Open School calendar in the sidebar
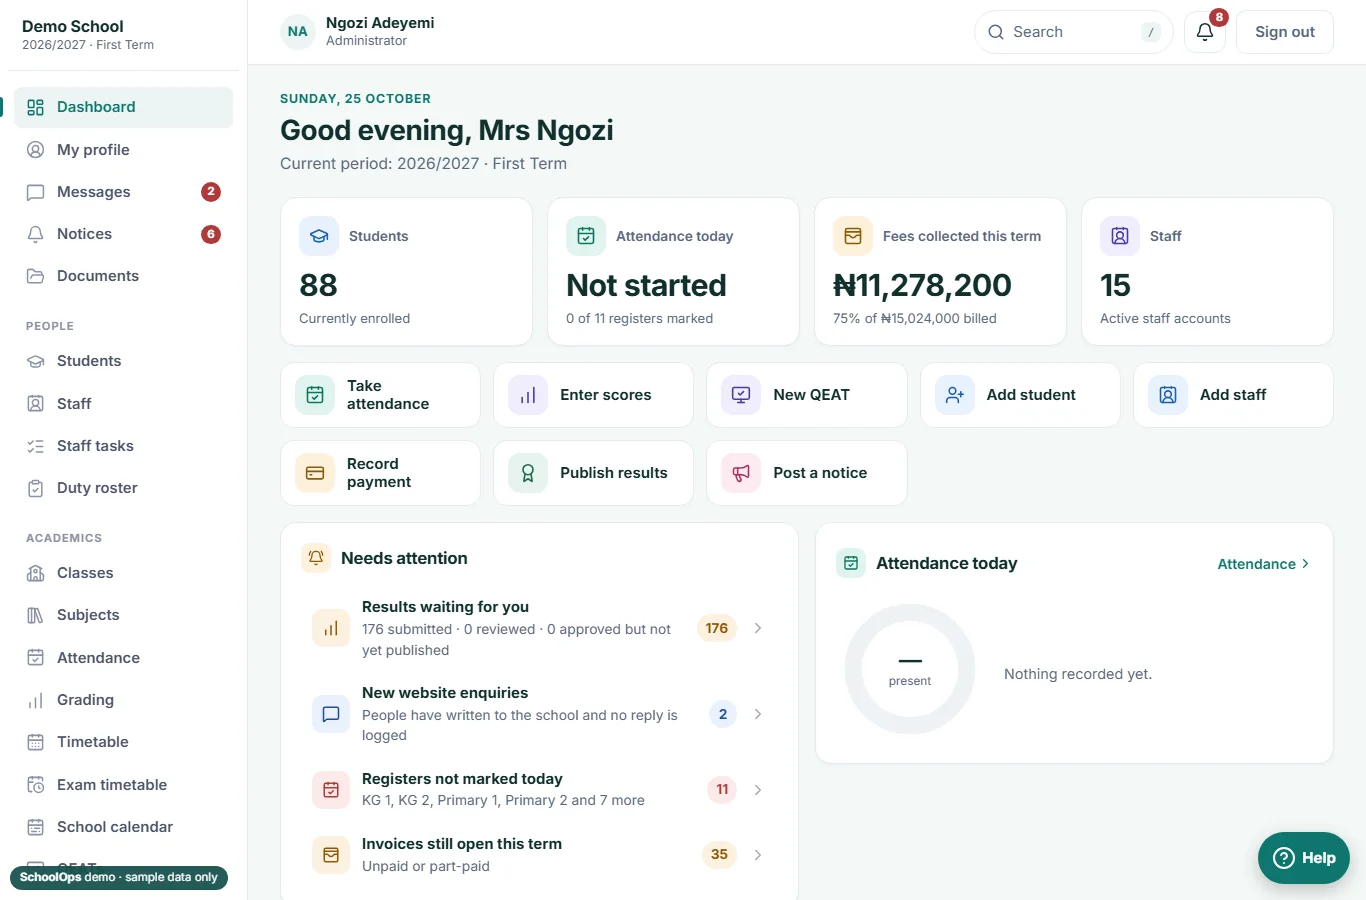Image resolution: width=1366 pixels, height=900 pixels. coord(123,827)
